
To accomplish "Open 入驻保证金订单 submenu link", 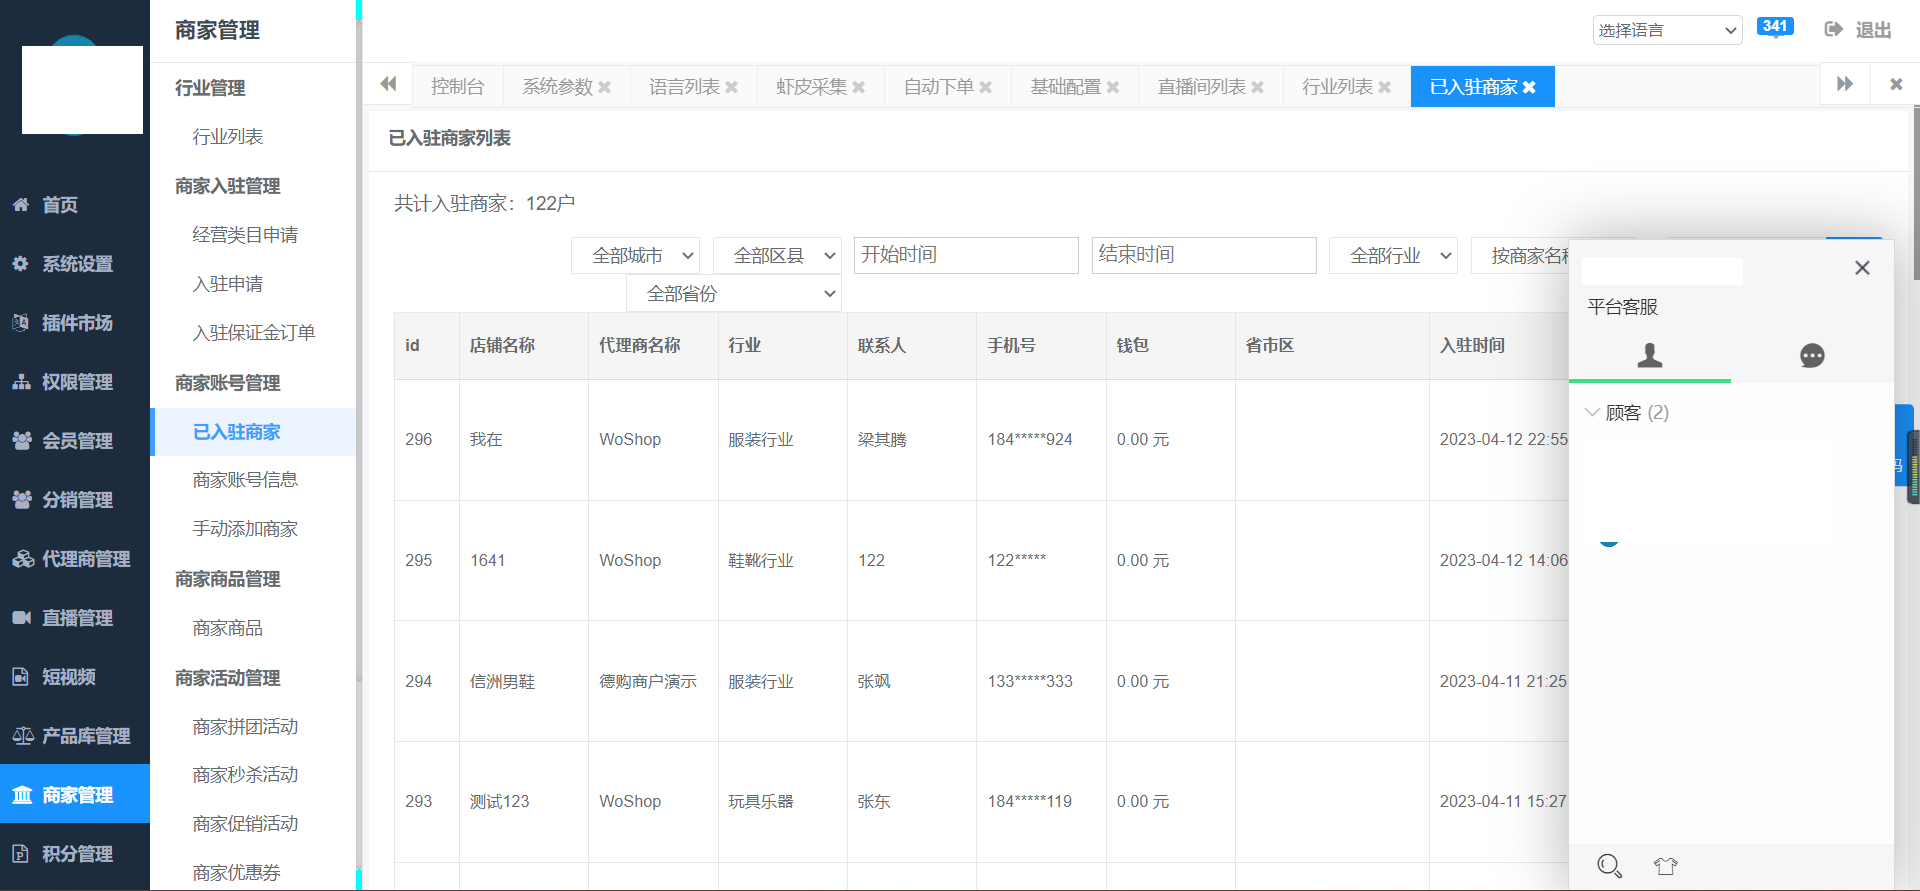I will [254, 333].
